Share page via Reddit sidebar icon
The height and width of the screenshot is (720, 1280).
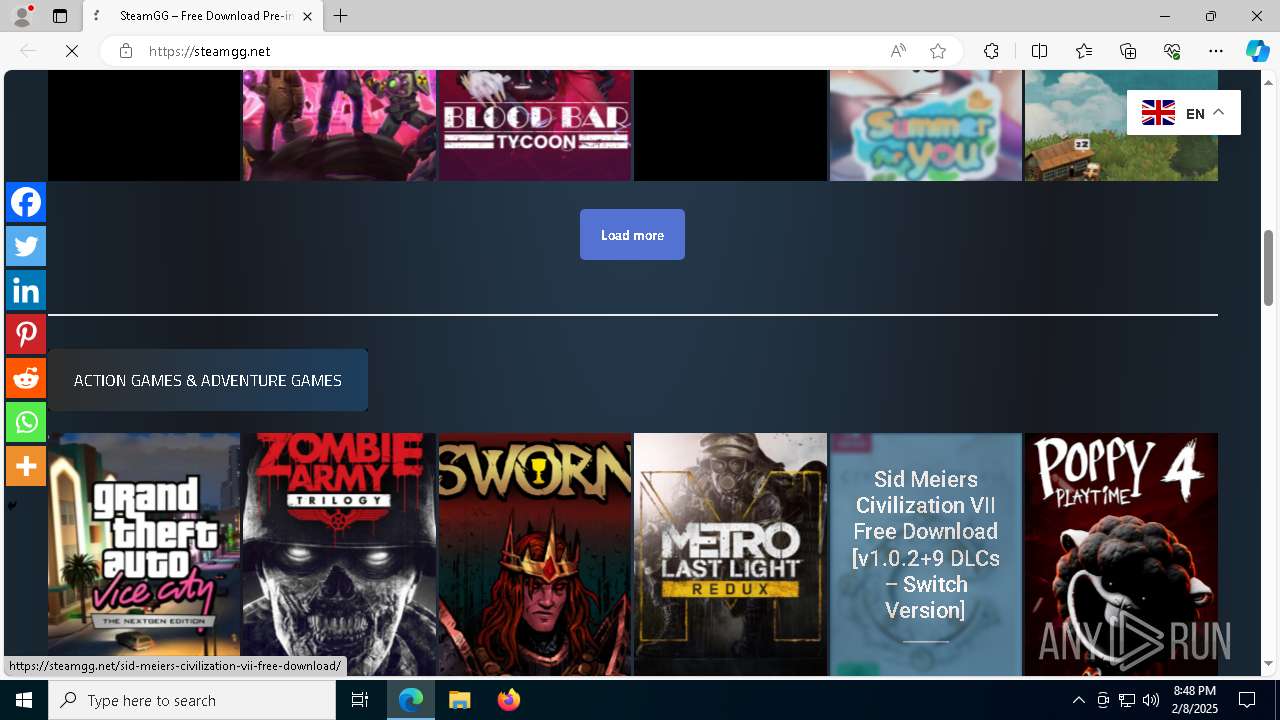pos(26,378)
